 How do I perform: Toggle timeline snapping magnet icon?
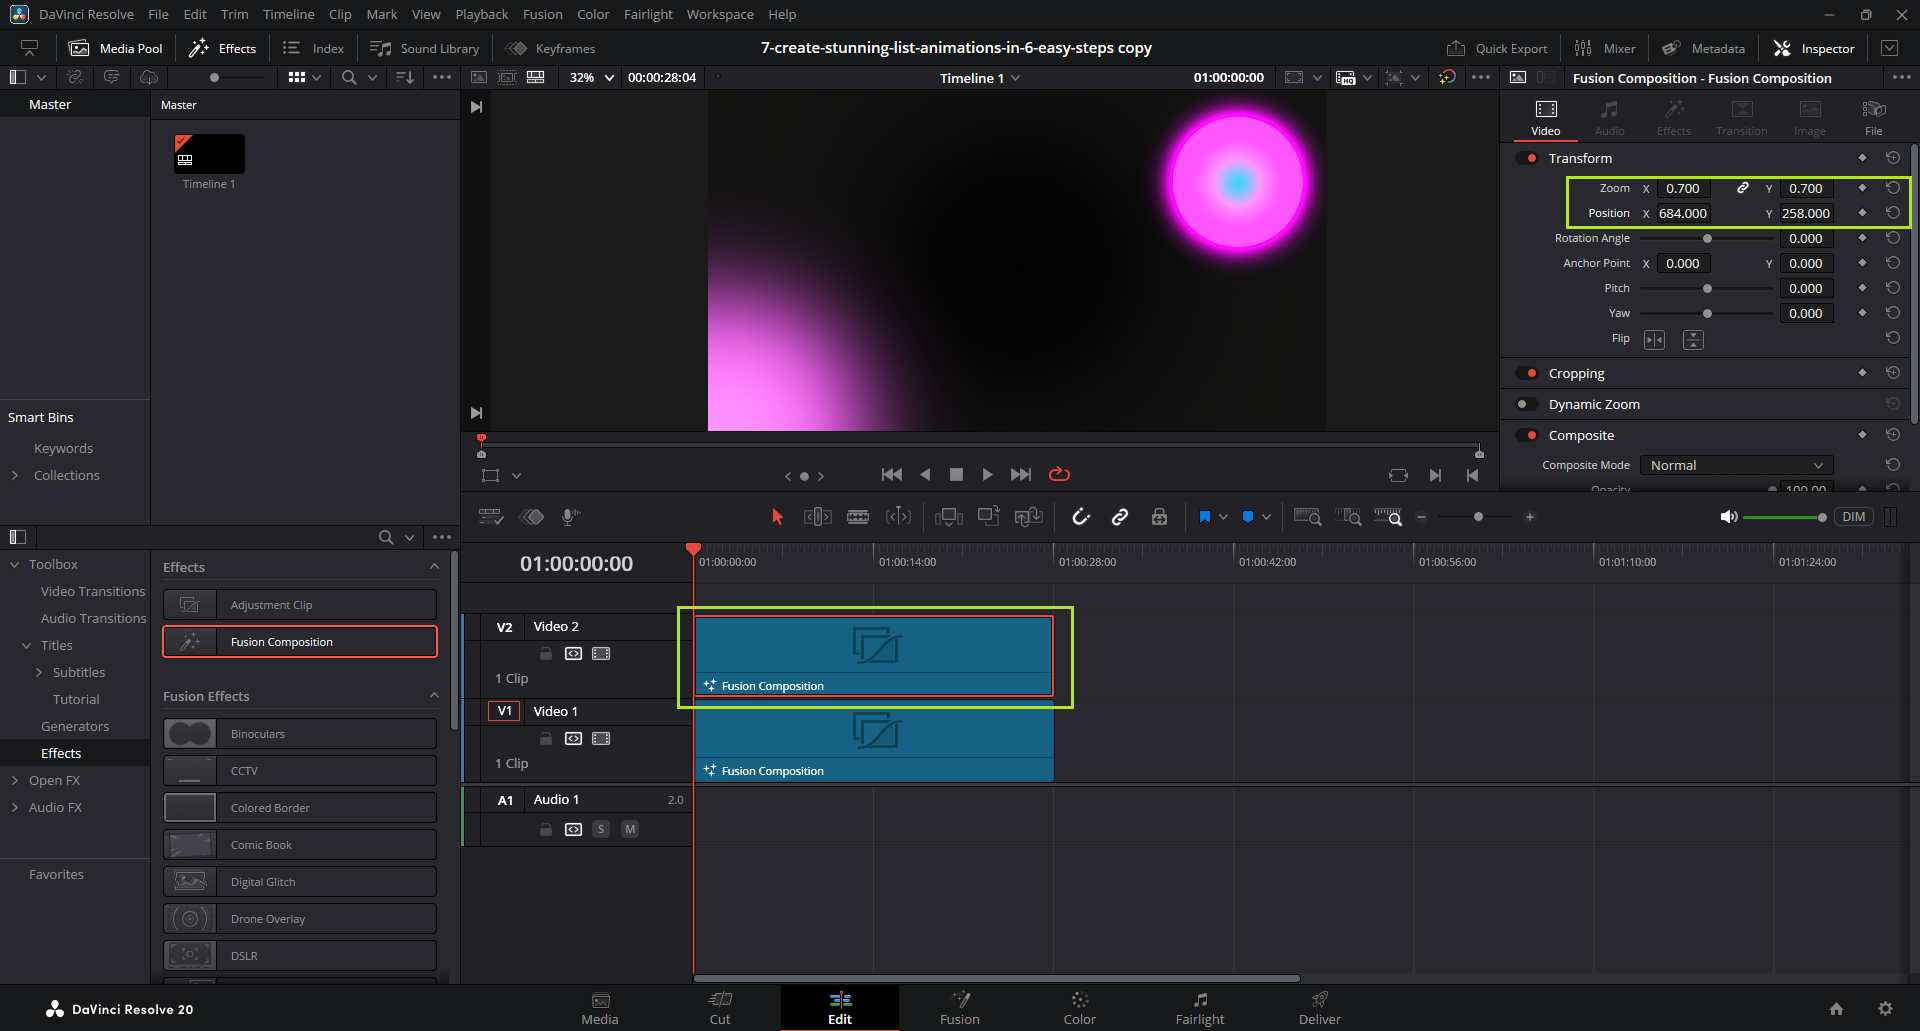1081,517
